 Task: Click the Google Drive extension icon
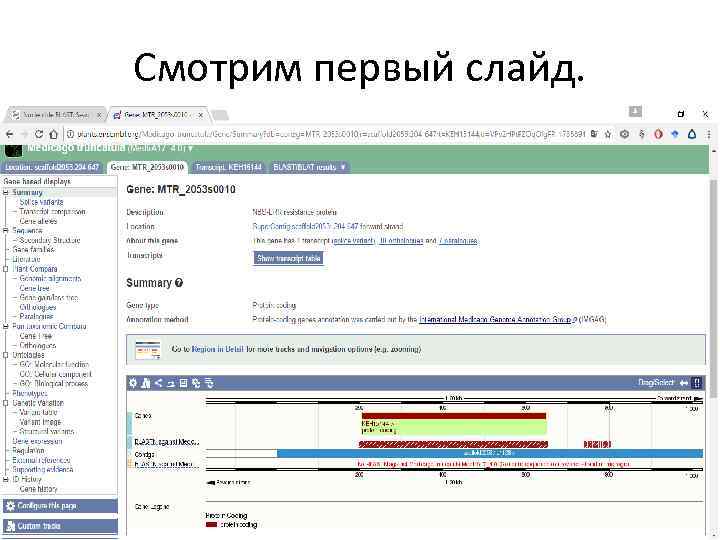(692, 134)
